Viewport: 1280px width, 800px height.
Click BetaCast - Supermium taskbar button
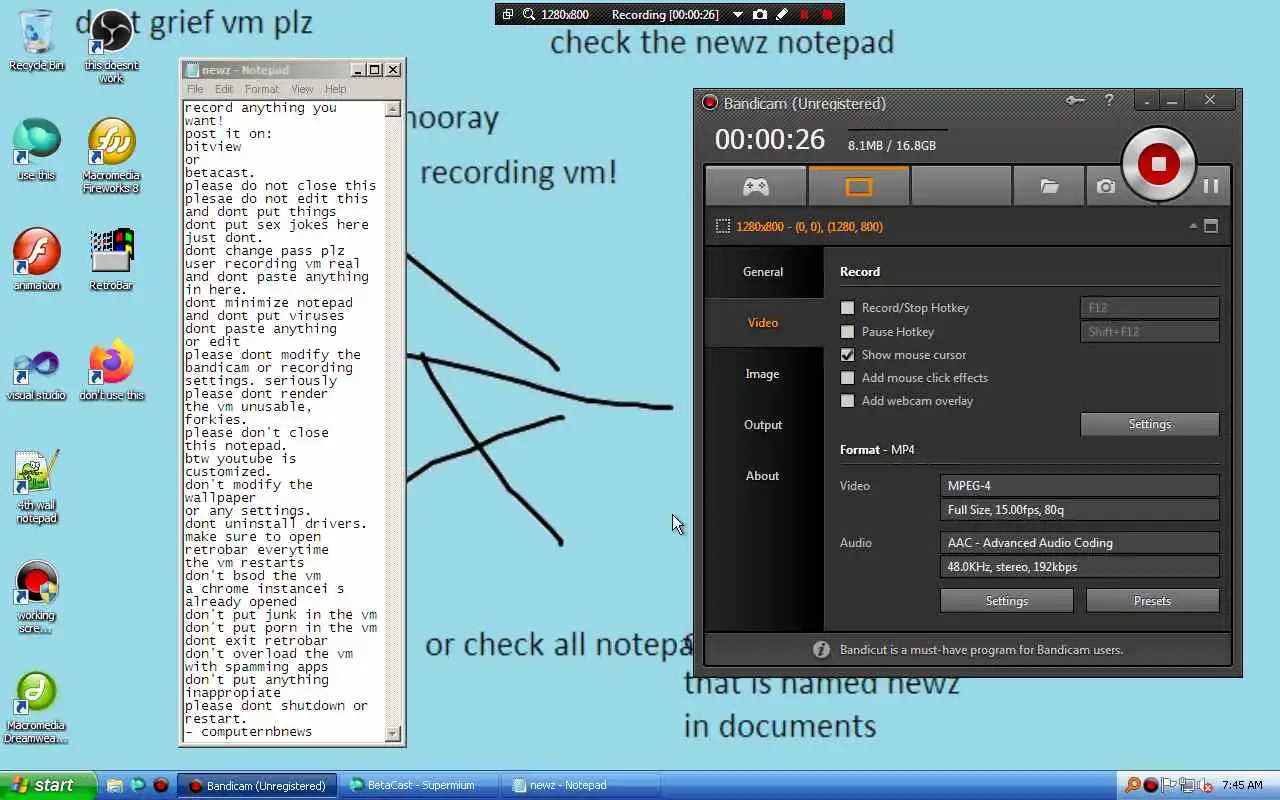click(x=417, y=785)
